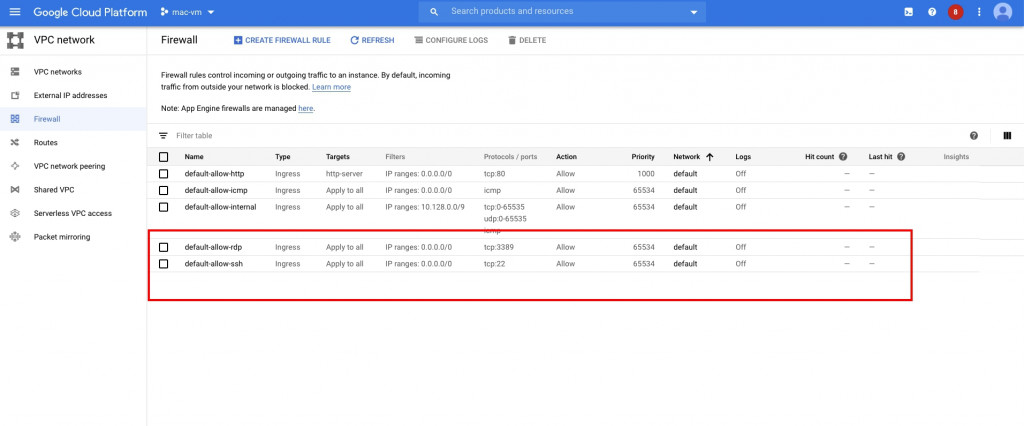Open VPC network peering page

click(69, 166)
